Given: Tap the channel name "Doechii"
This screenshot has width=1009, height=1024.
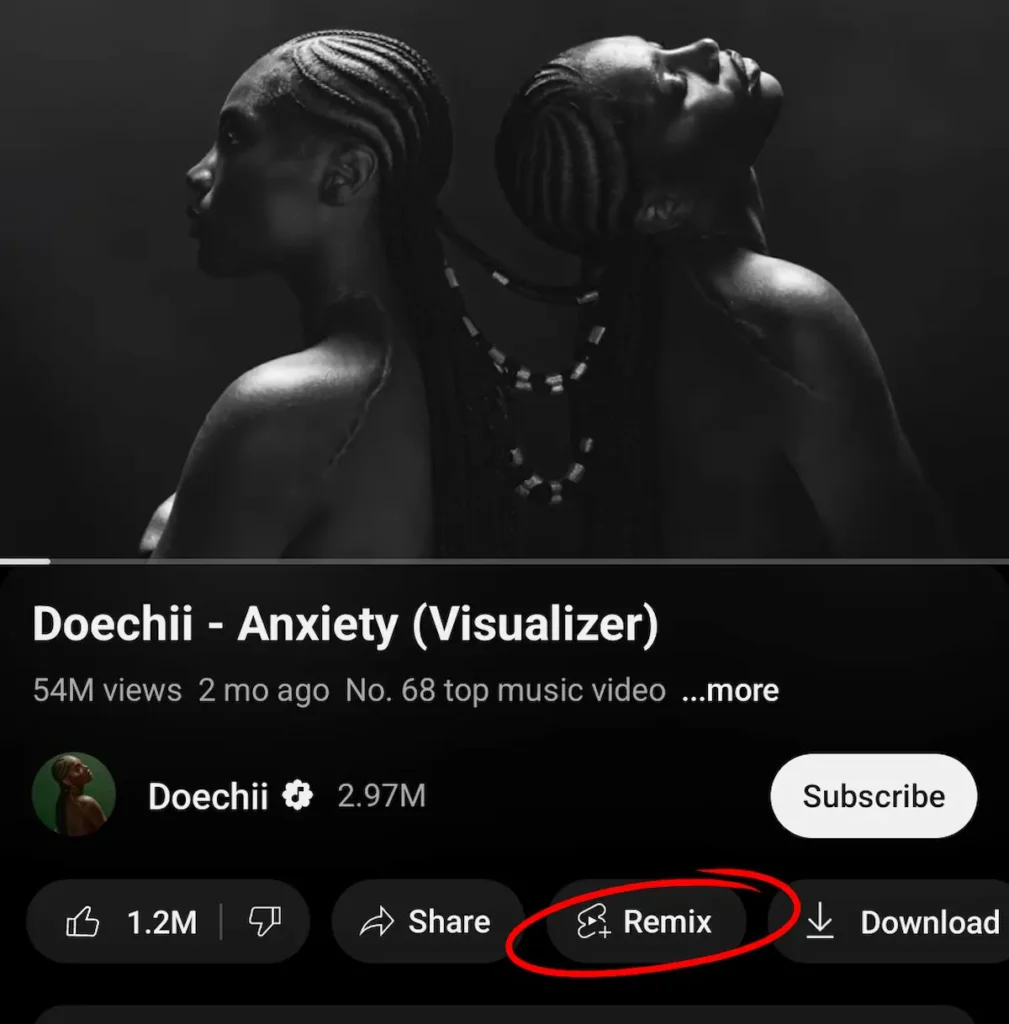Looking at the screenshot, I should 208,796.
